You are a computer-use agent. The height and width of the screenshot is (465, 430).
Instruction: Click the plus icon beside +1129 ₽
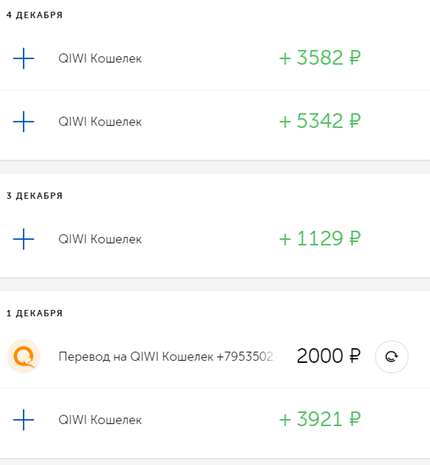(23, 239)
